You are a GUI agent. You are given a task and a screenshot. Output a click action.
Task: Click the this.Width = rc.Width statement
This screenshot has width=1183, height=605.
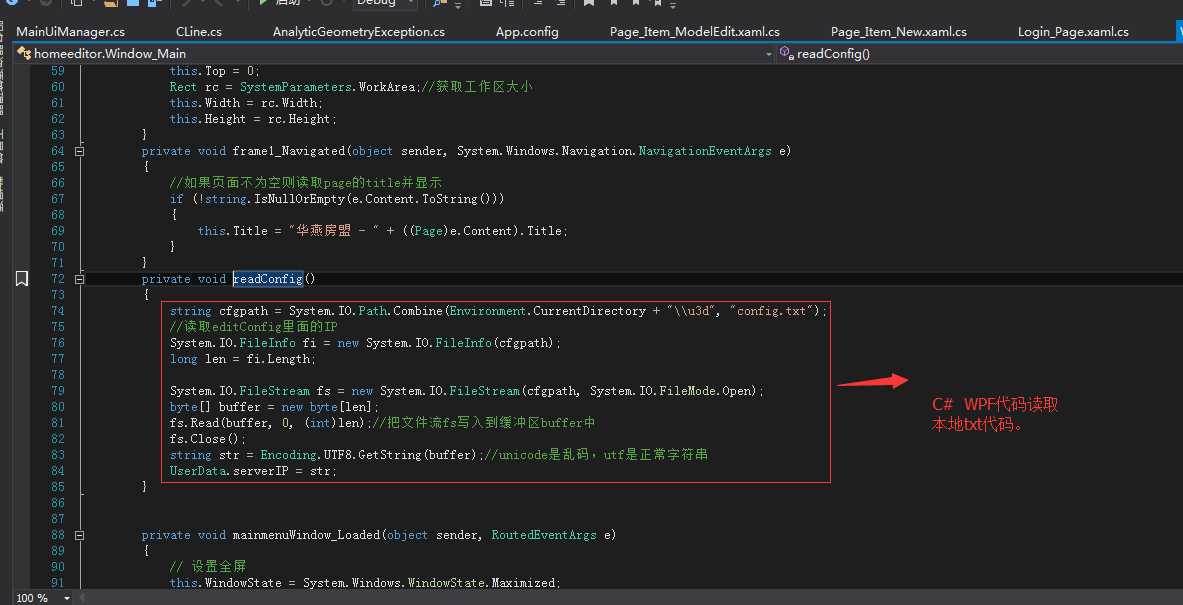tap(246, 103)
